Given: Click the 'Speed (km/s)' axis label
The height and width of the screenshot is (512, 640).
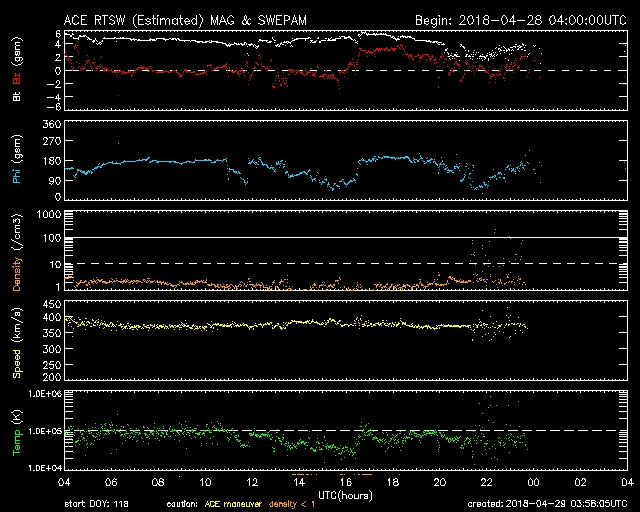Looking at the screenshot, I should 17,343.
